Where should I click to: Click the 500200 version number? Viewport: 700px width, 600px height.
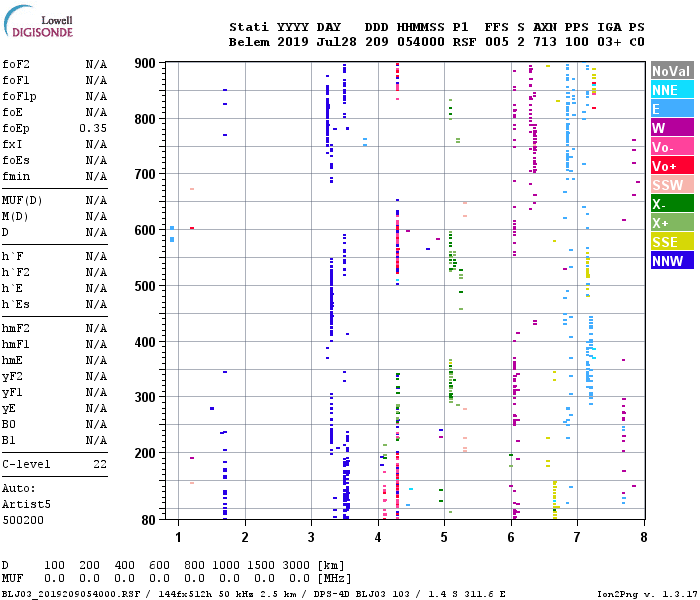click(23, 521)
